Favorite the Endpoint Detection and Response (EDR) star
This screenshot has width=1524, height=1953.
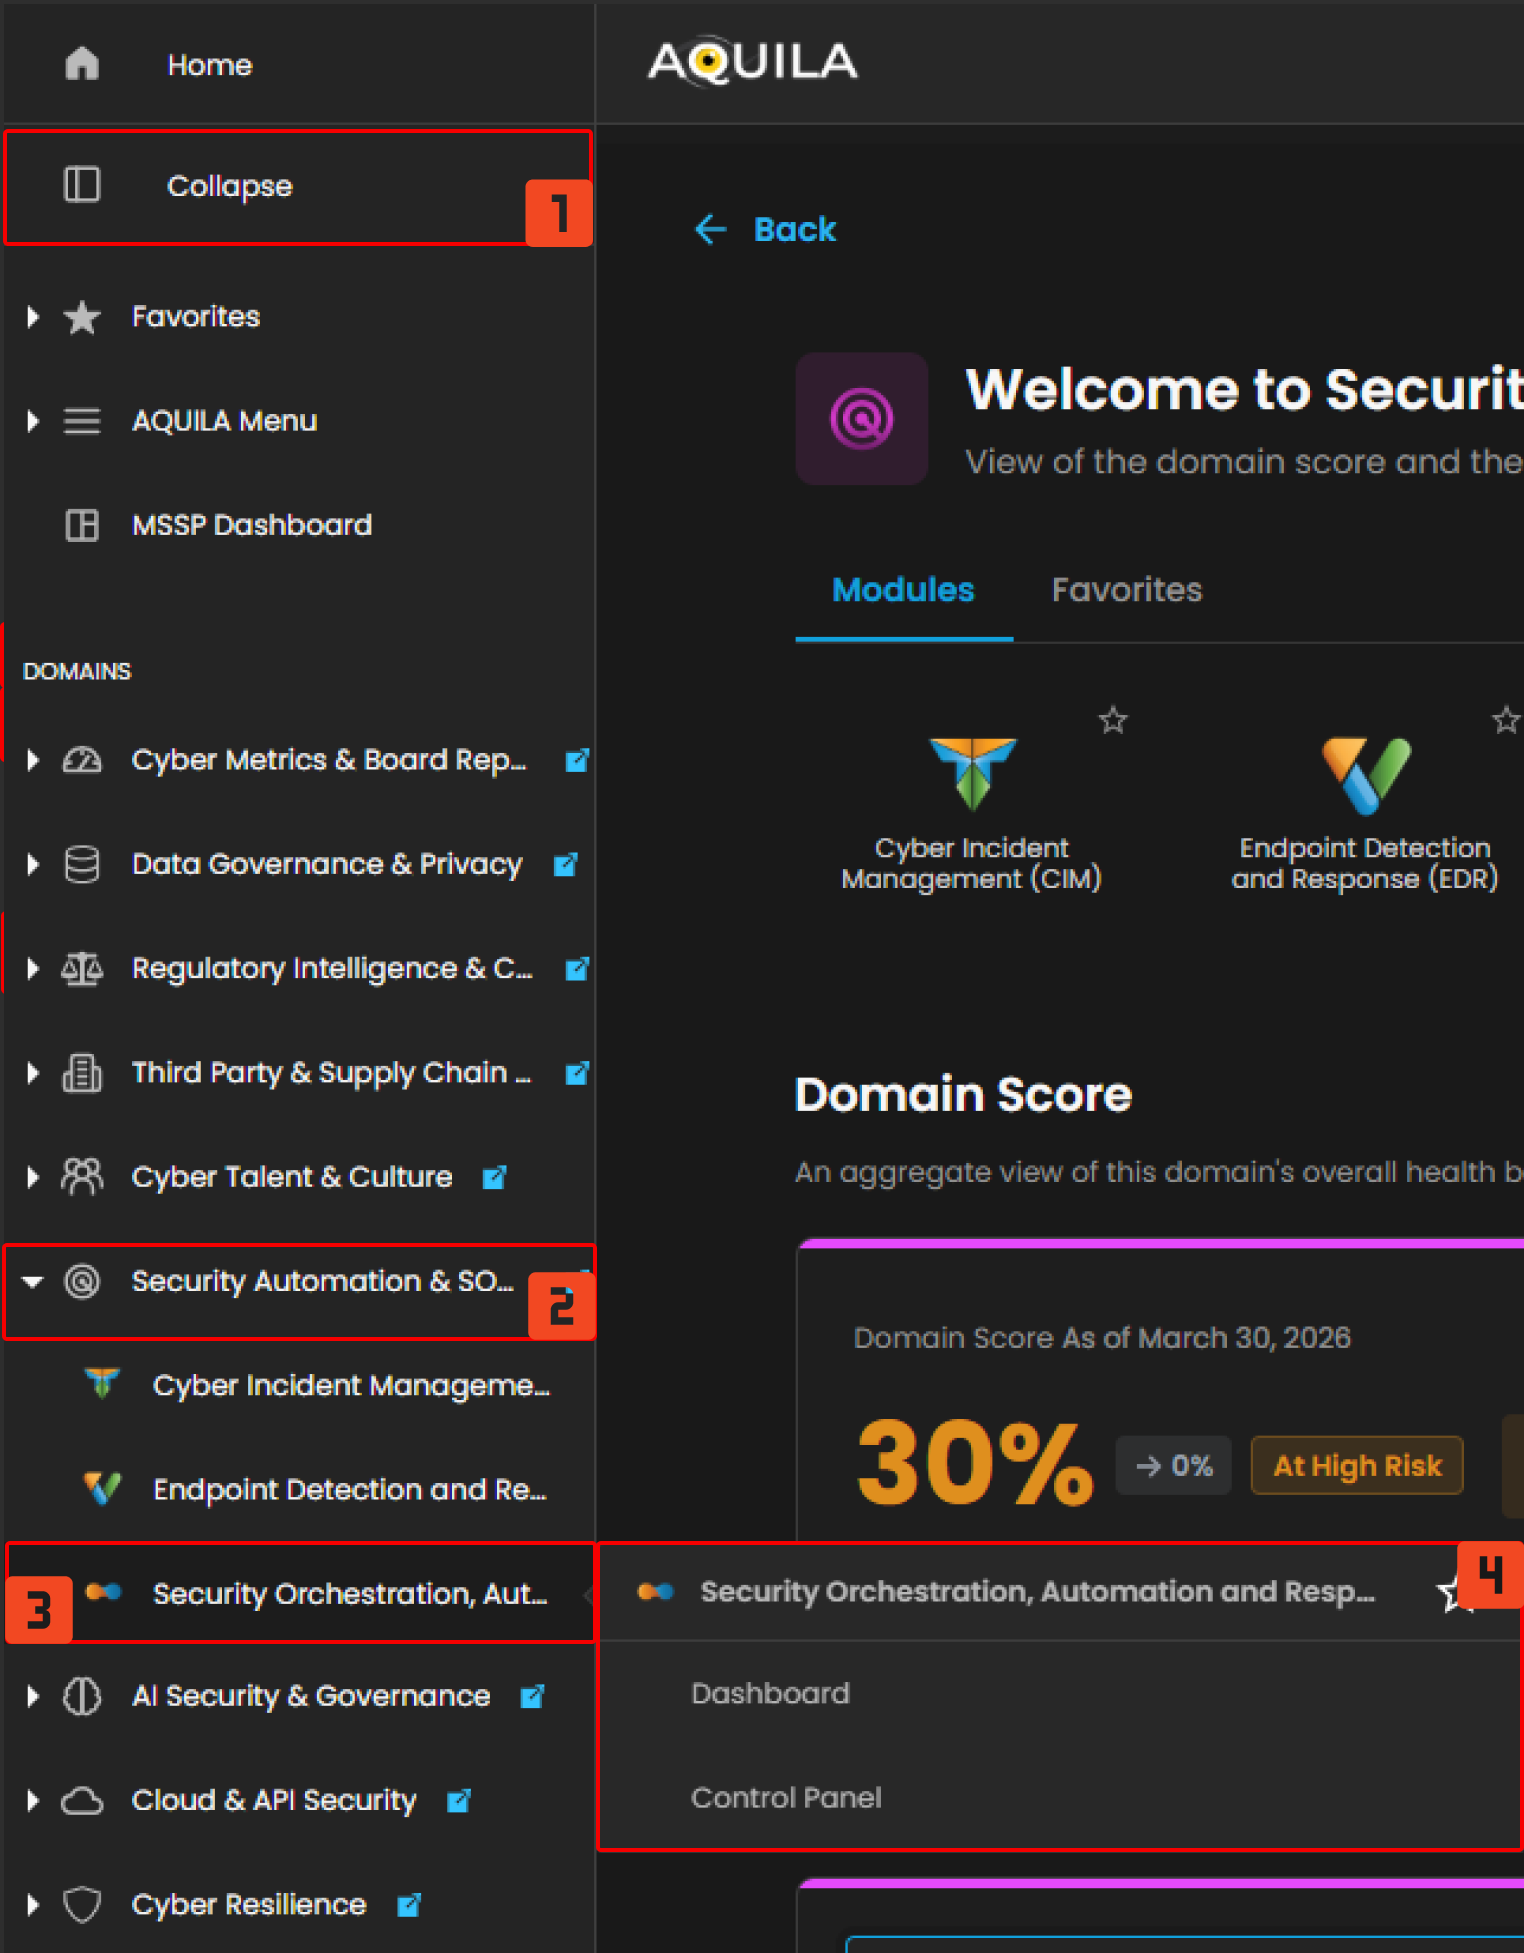tap(1506, 720)
